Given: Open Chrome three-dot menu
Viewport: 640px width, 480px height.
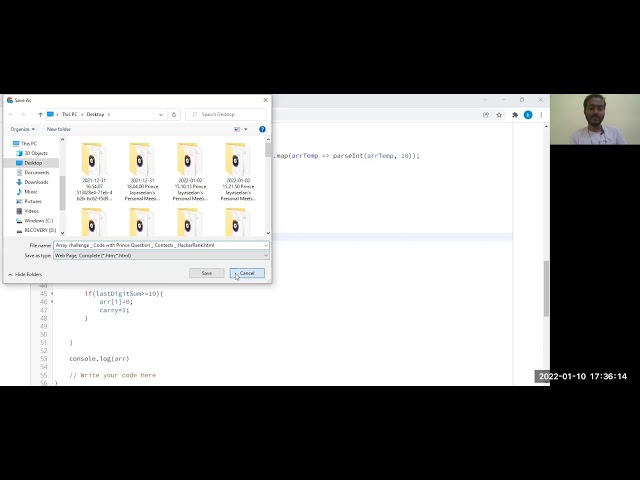Looking at the screenshot, I should pos(541,115).
